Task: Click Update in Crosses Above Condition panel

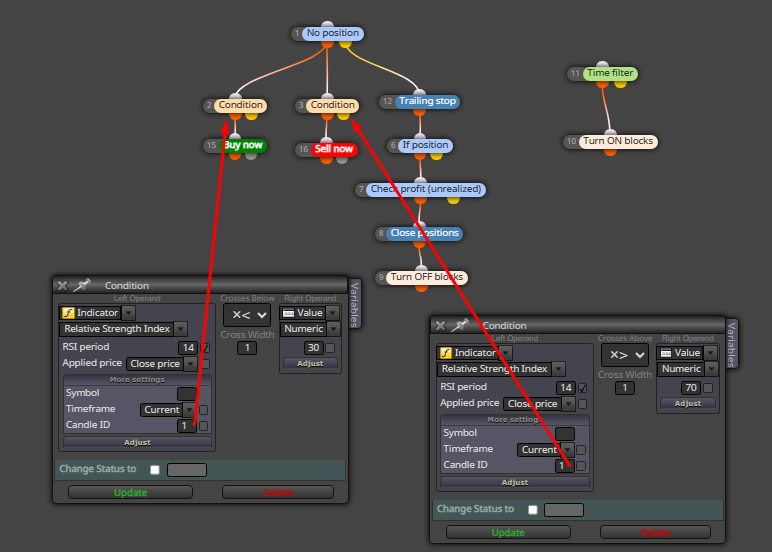Action: click(508, 532)
